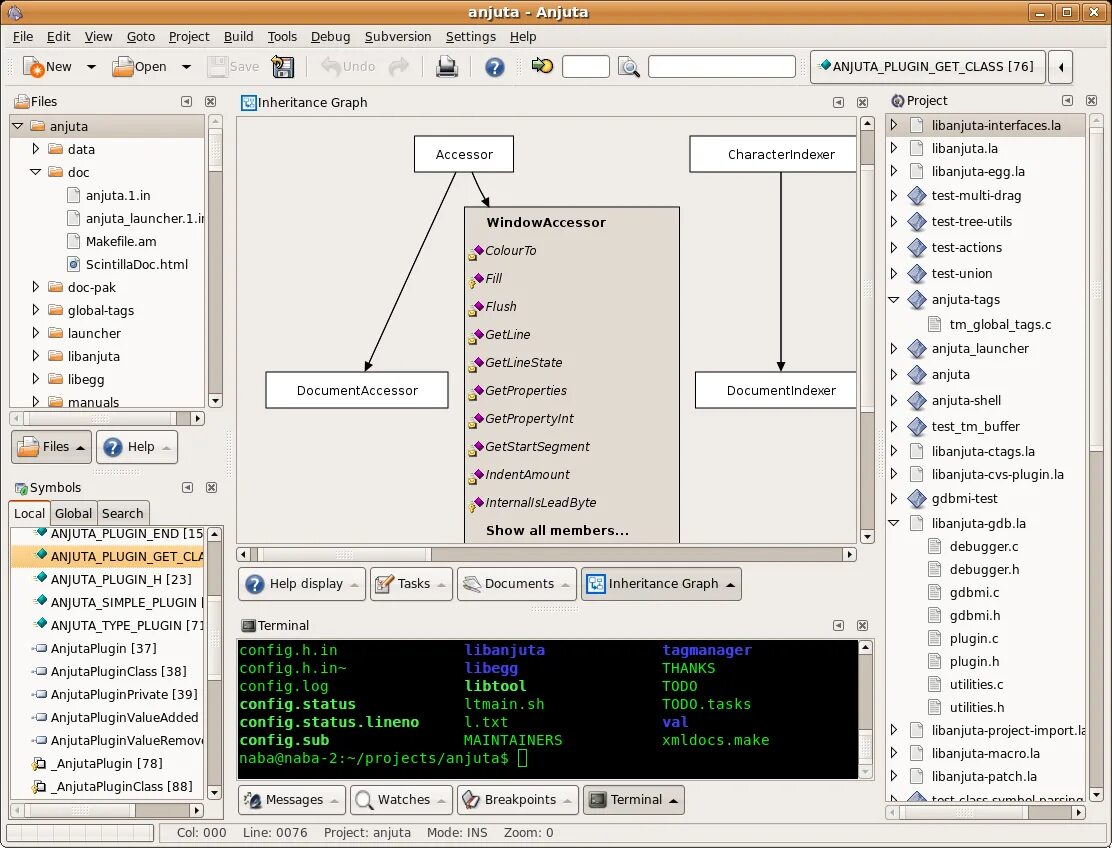Expand the libanjuta folder in Files
The height and width of the screenshot is (848, 1112).
pyautogui.click(x=35, y=356)
